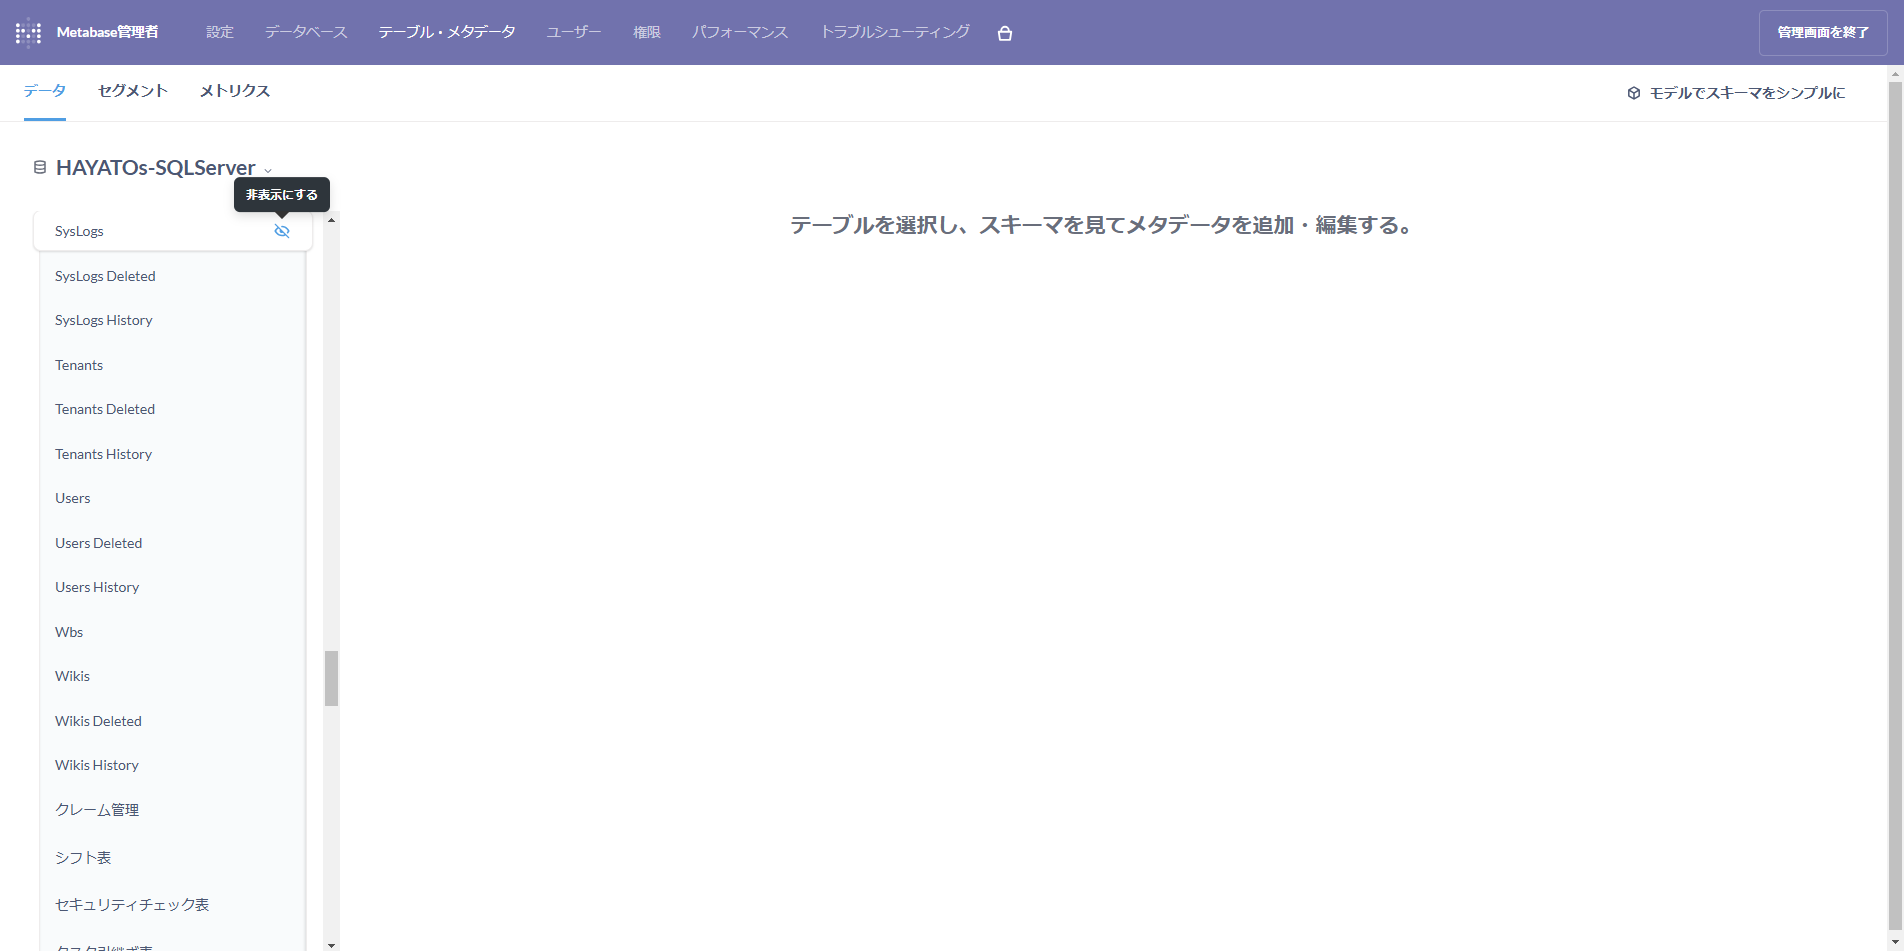The width and height of the screenshot is (1904, 951).
Task: Select the SysLogs History table
Action: 173,320
